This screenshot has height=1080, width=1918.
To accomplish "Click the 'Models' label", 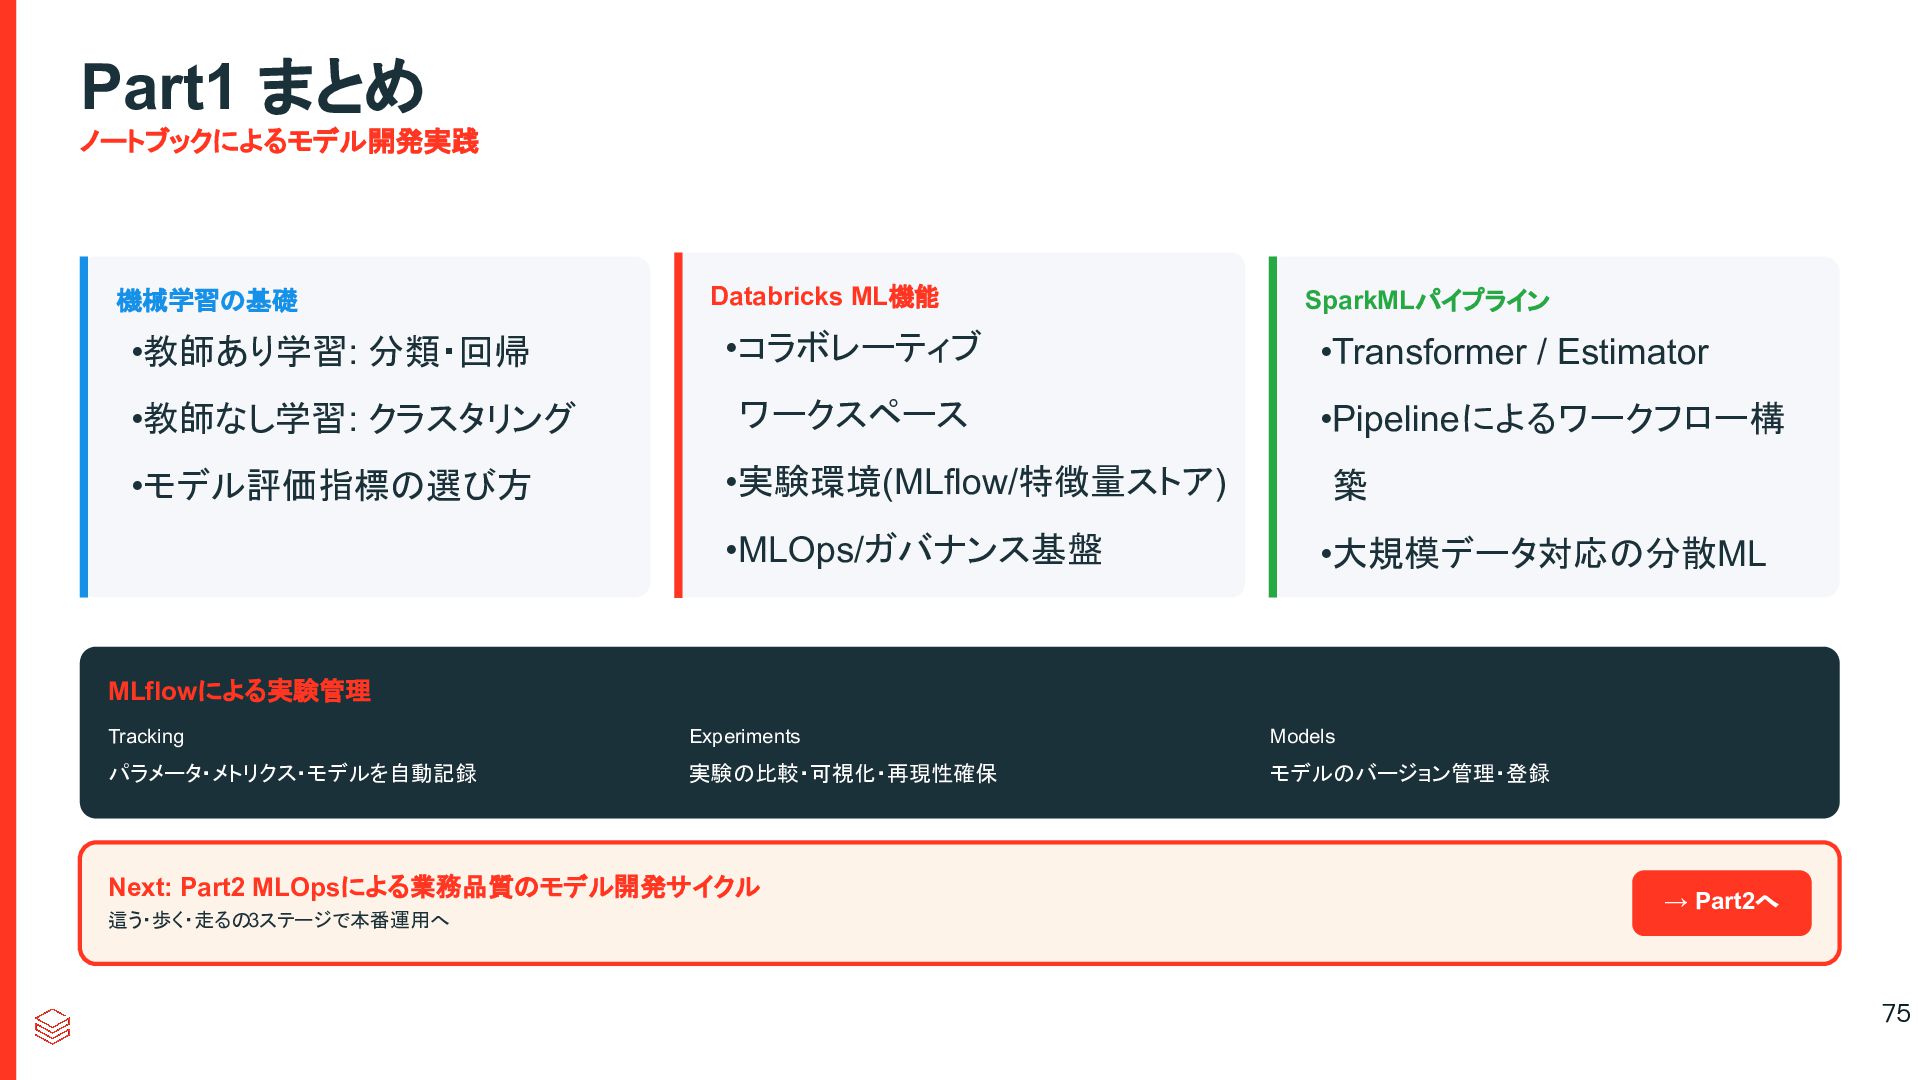I will [x=1302, y=736].
